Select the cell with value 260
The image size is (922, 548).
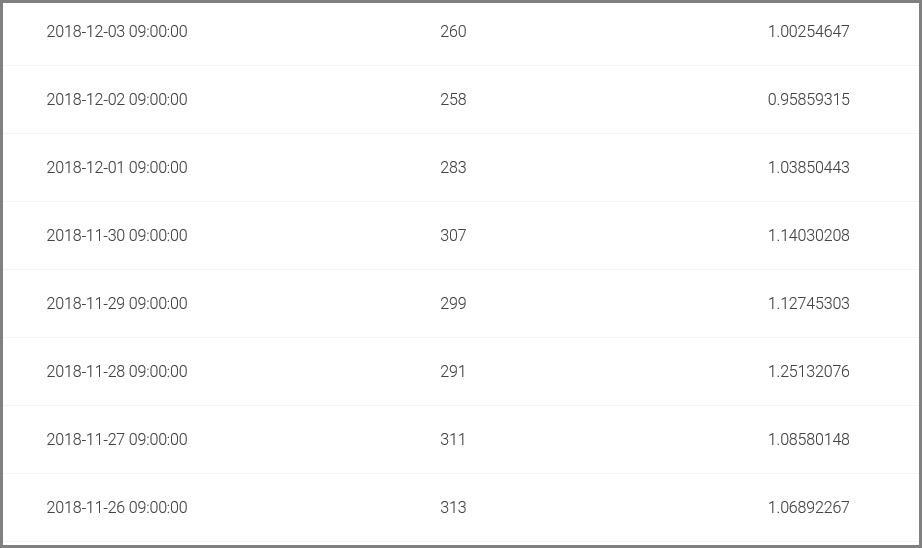[453, 32]
